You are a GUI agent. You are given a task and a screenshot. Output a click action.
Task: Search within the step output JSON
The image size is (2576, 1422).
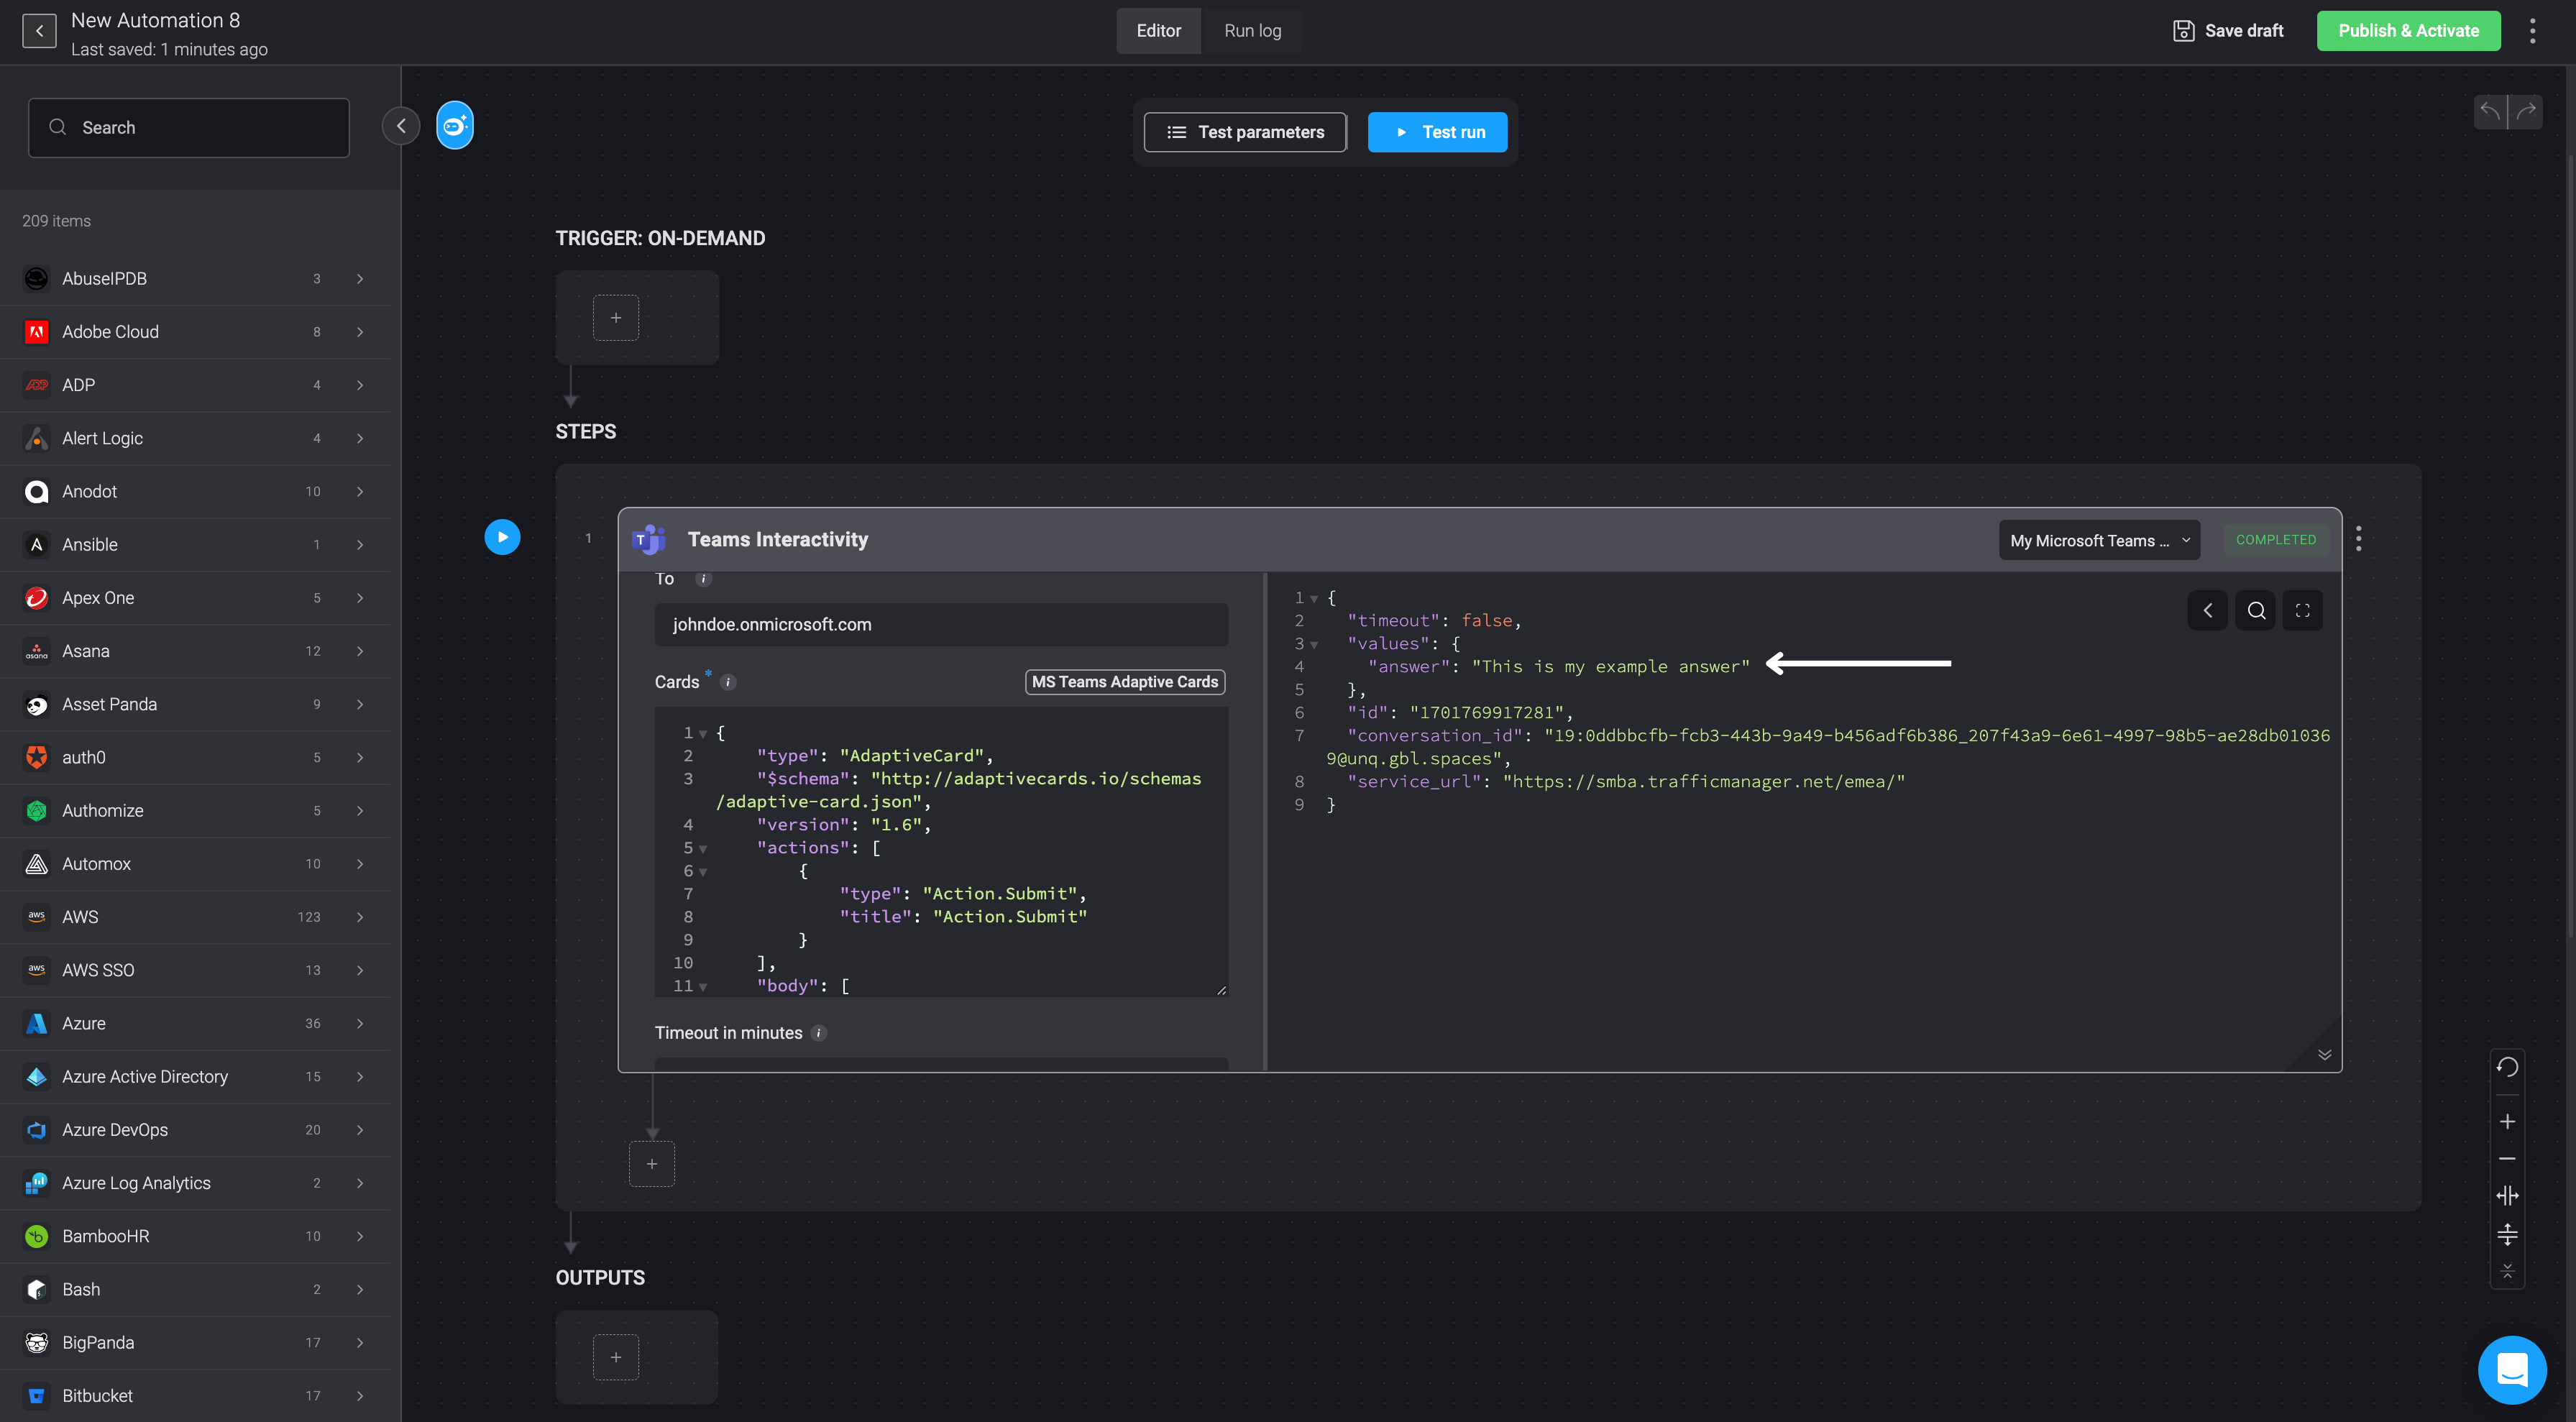[2256, 610]
